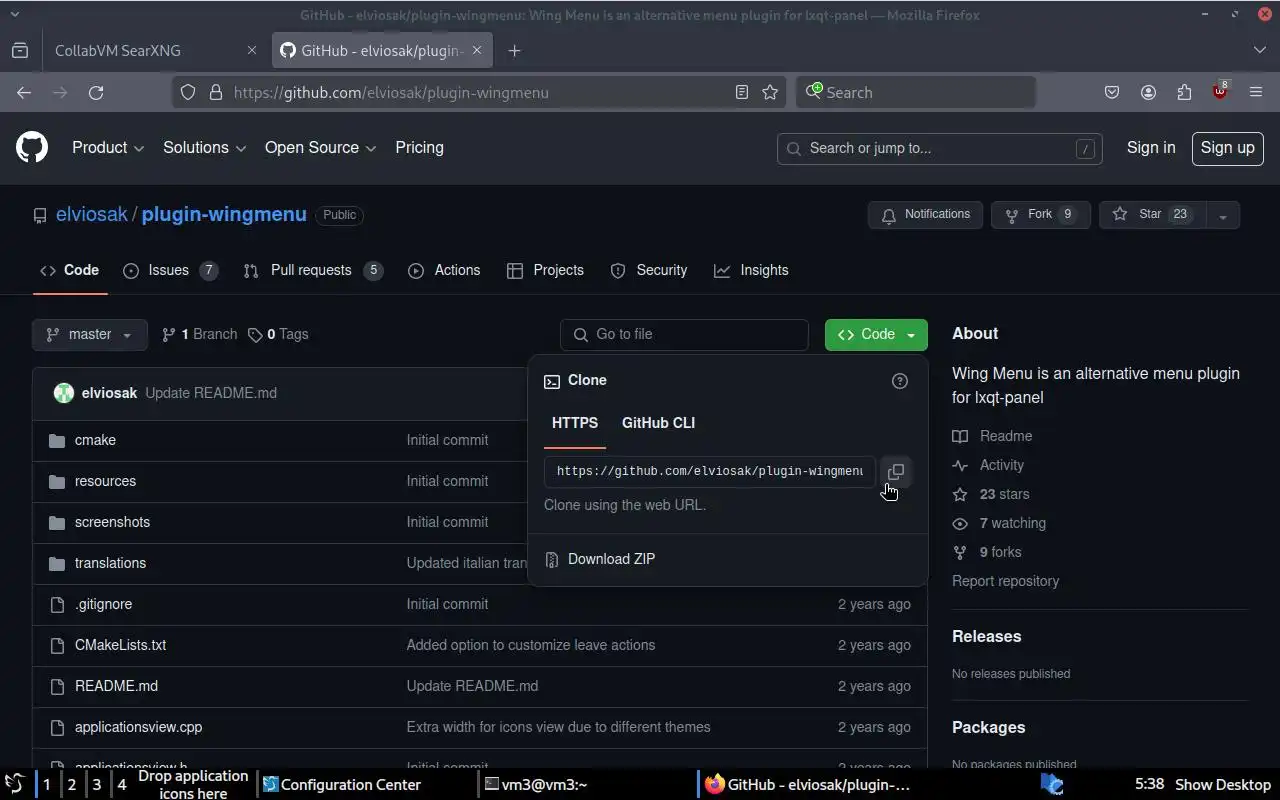This screenshot has width=1280, height=800.
Task: Go back to the previous page
Action: 24,92
